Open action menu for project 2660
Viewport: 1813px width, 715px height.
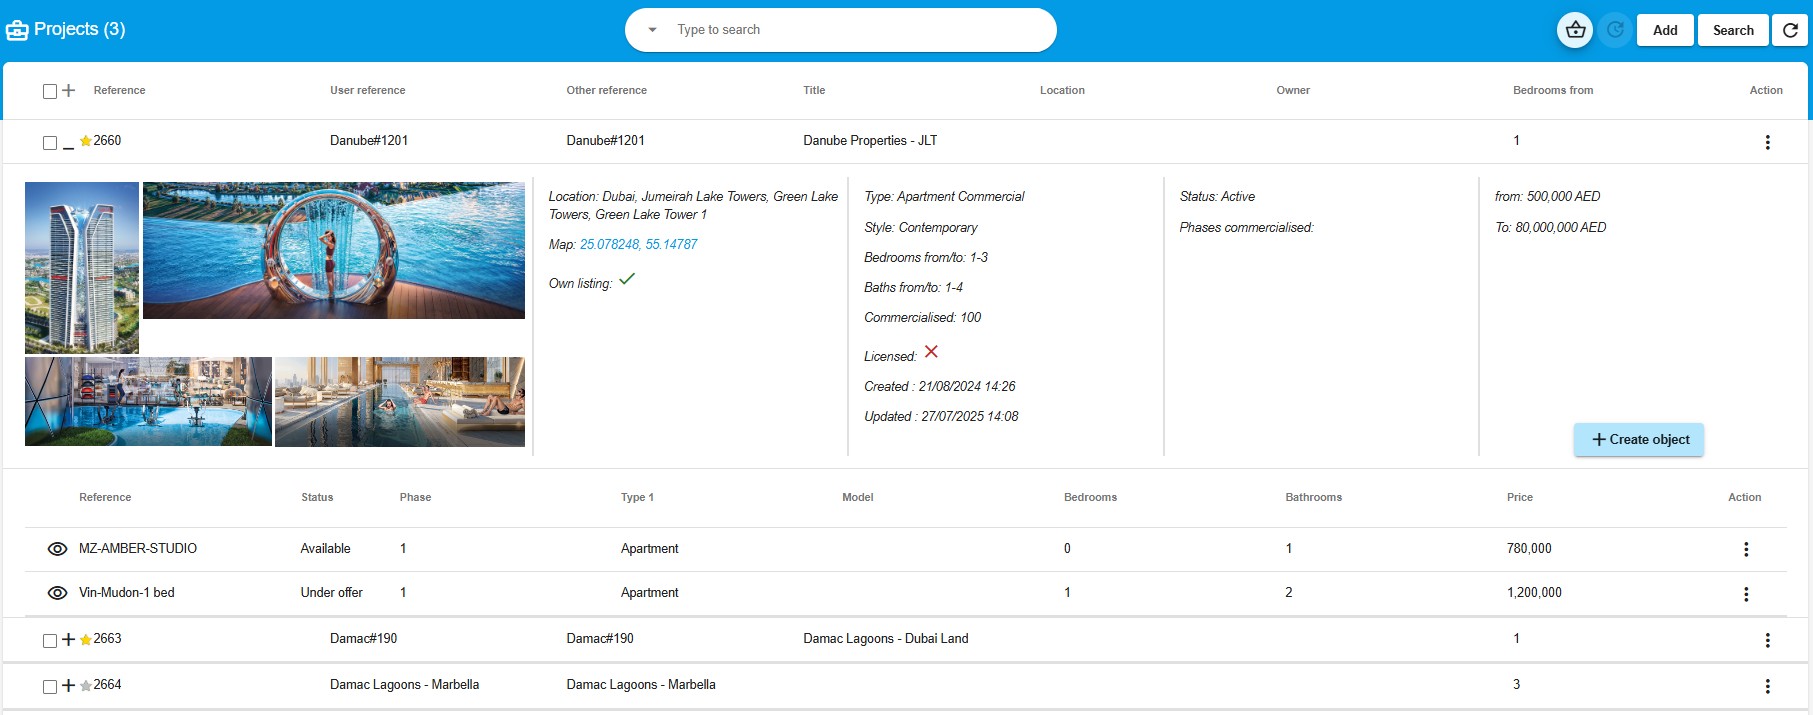tap(1767, 142)
